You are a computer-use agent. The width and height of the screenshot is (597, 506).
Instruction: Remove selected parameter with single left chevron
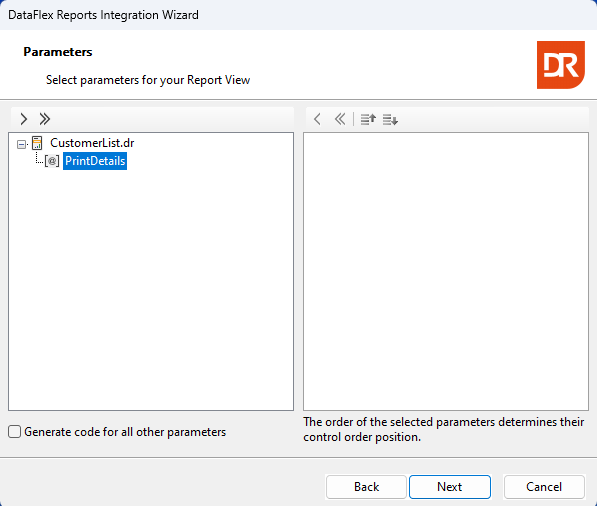[317, 119]
